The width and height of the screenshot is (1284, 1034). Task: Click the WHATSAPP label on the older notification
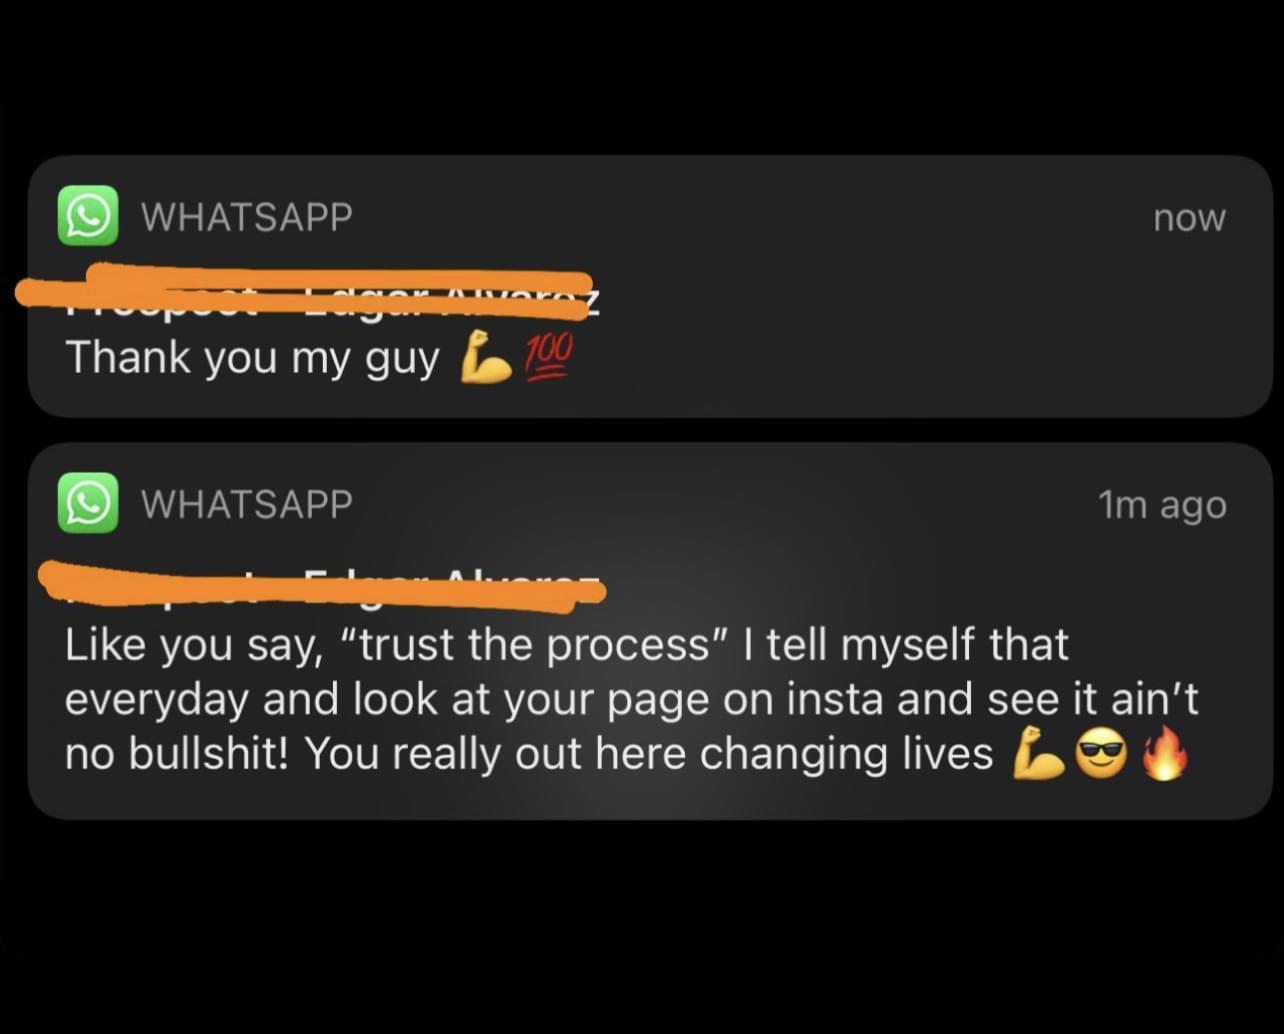[x=247, y=504]
